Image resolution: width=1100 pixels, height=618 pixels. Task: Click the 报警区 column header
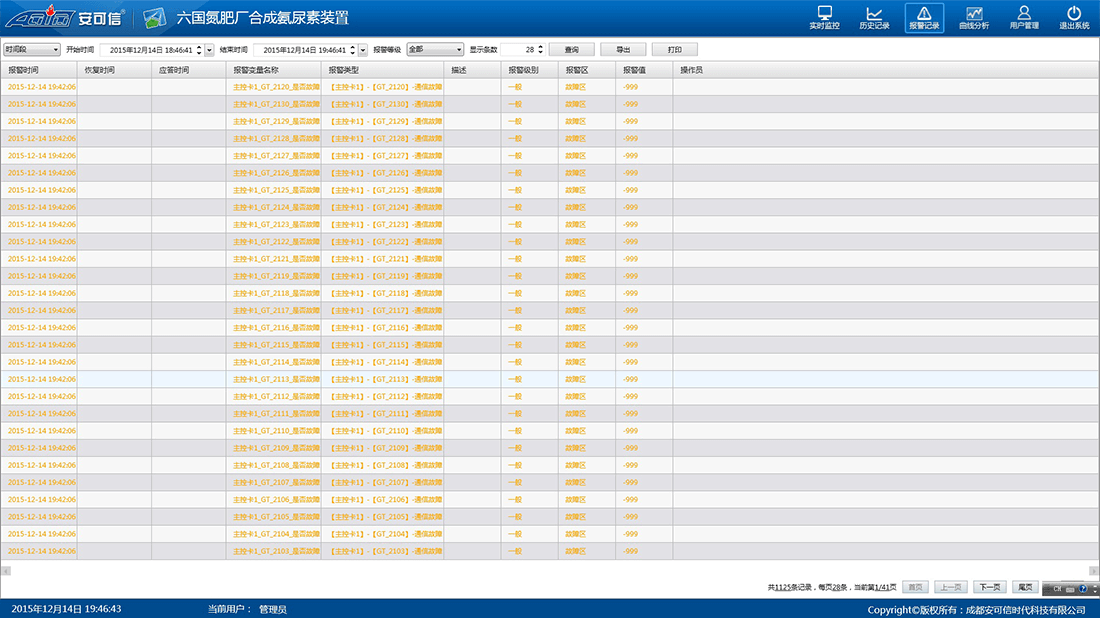586,70
